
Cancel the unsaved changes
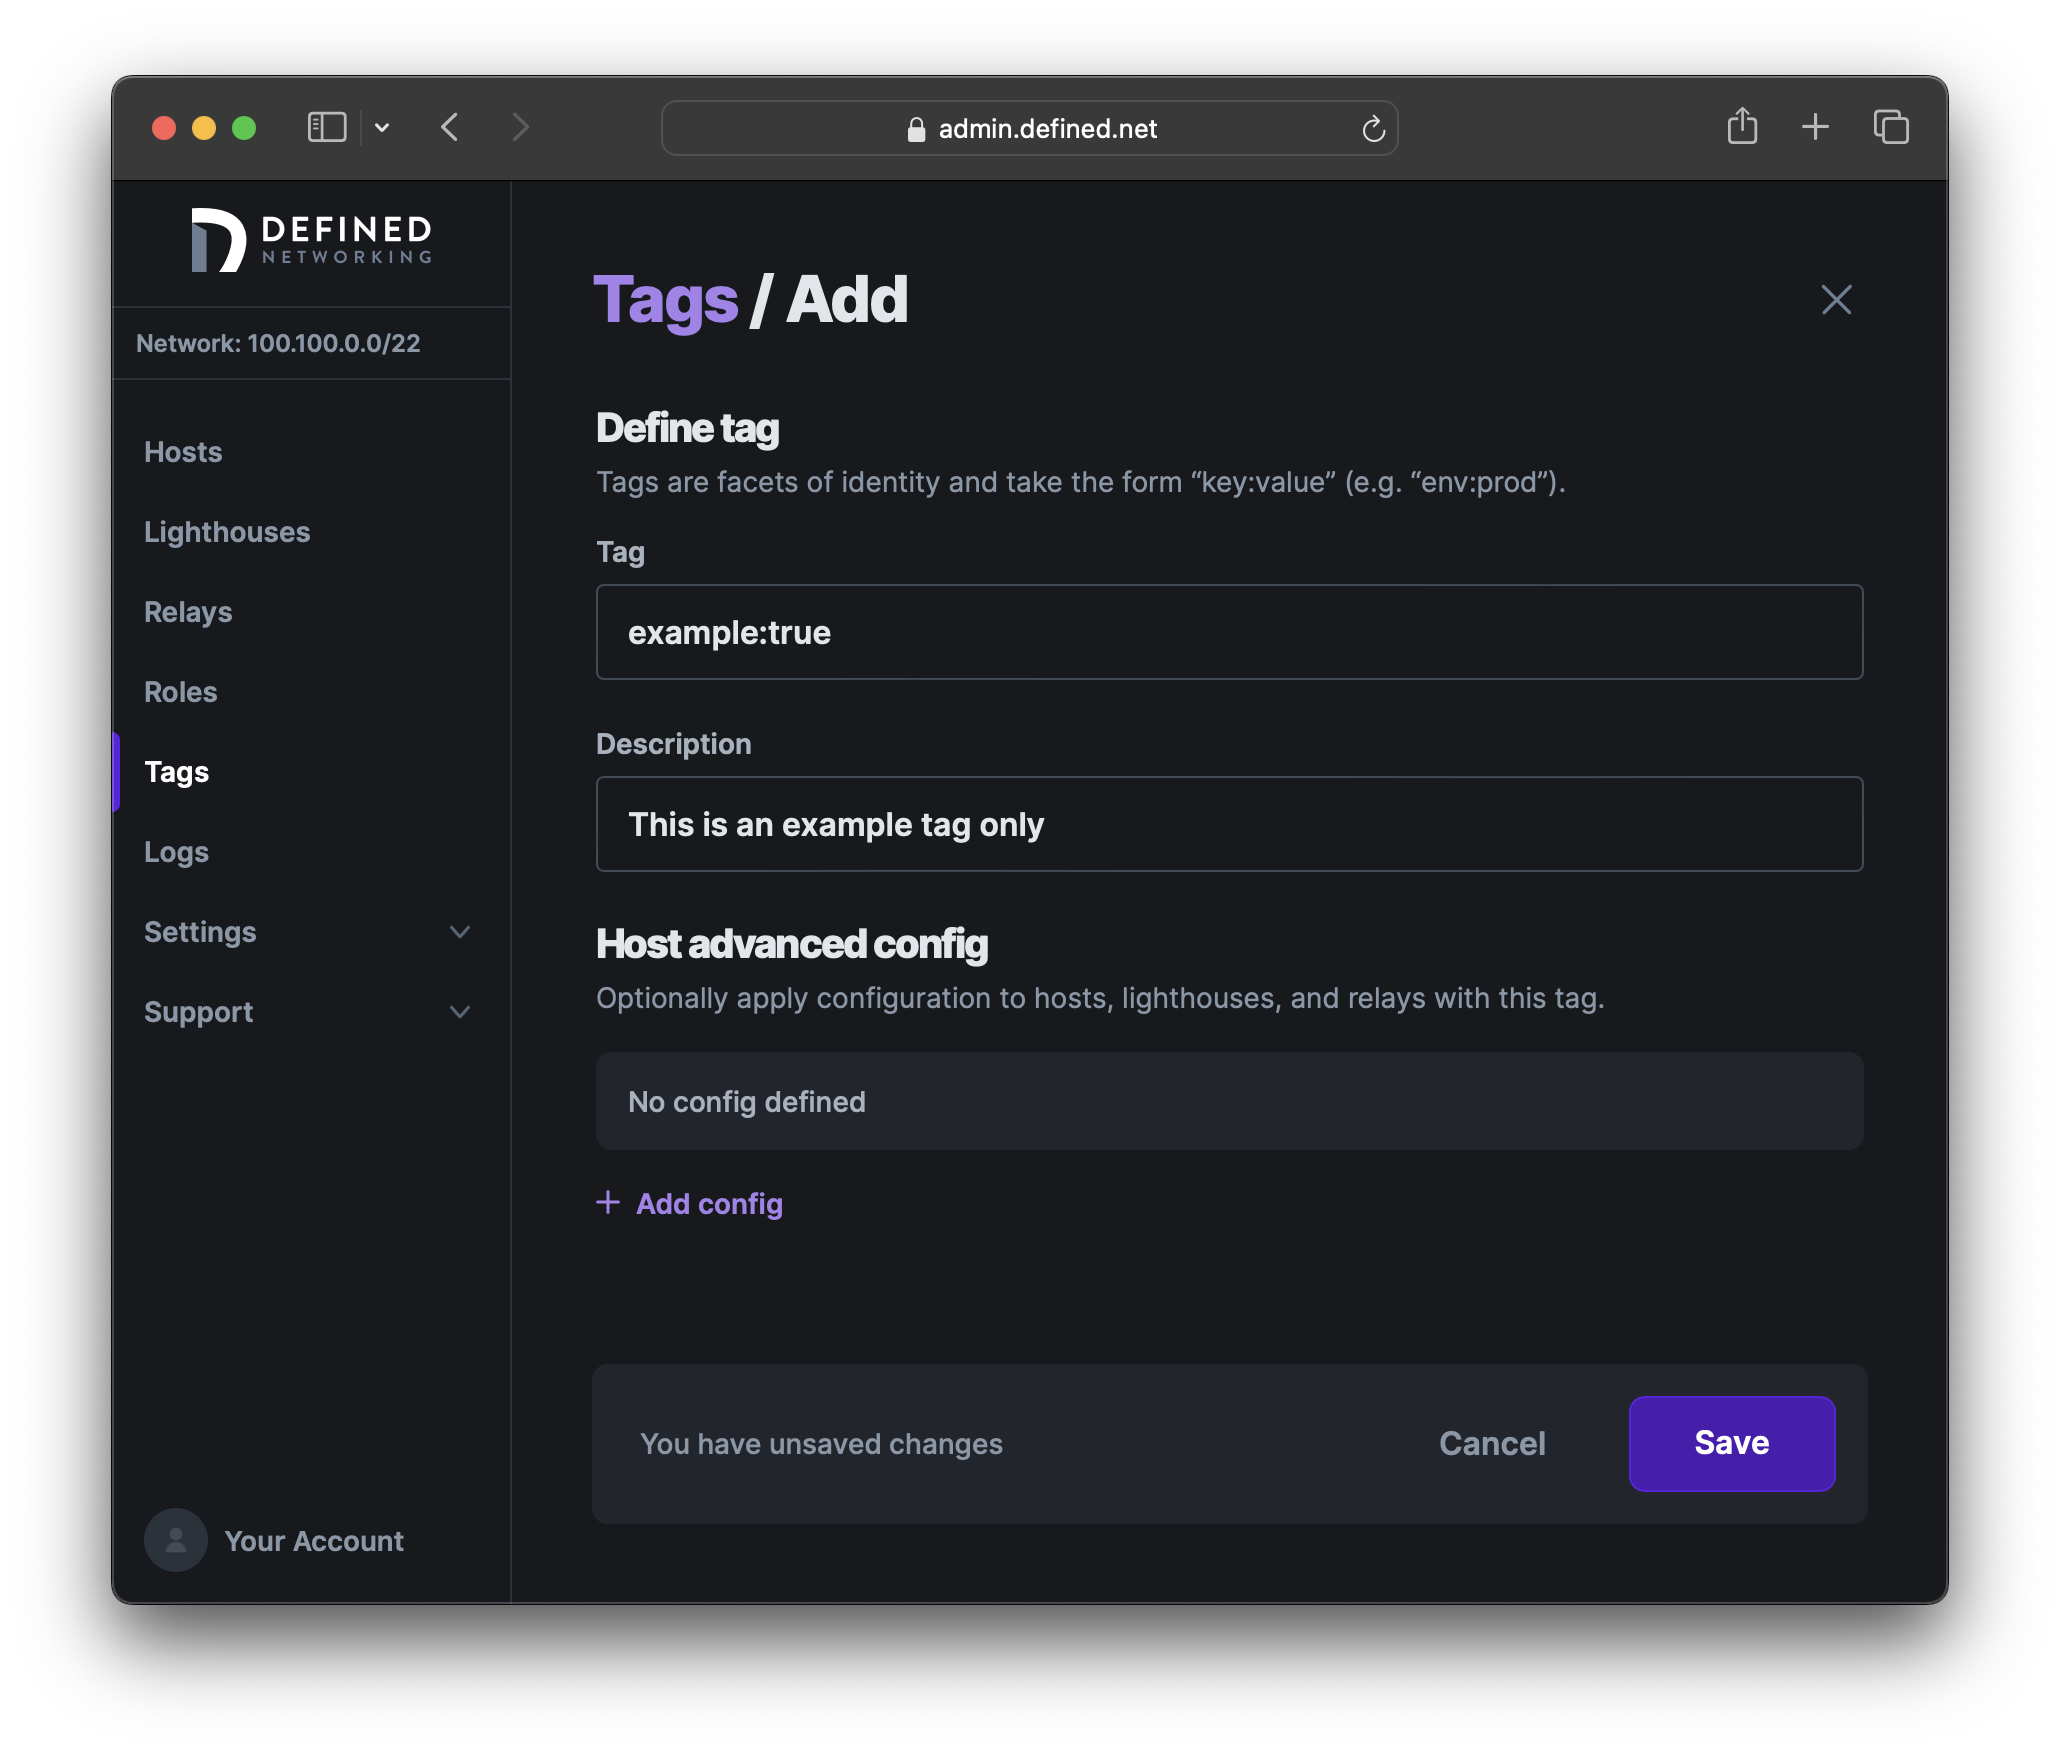click(1491, 1443)
